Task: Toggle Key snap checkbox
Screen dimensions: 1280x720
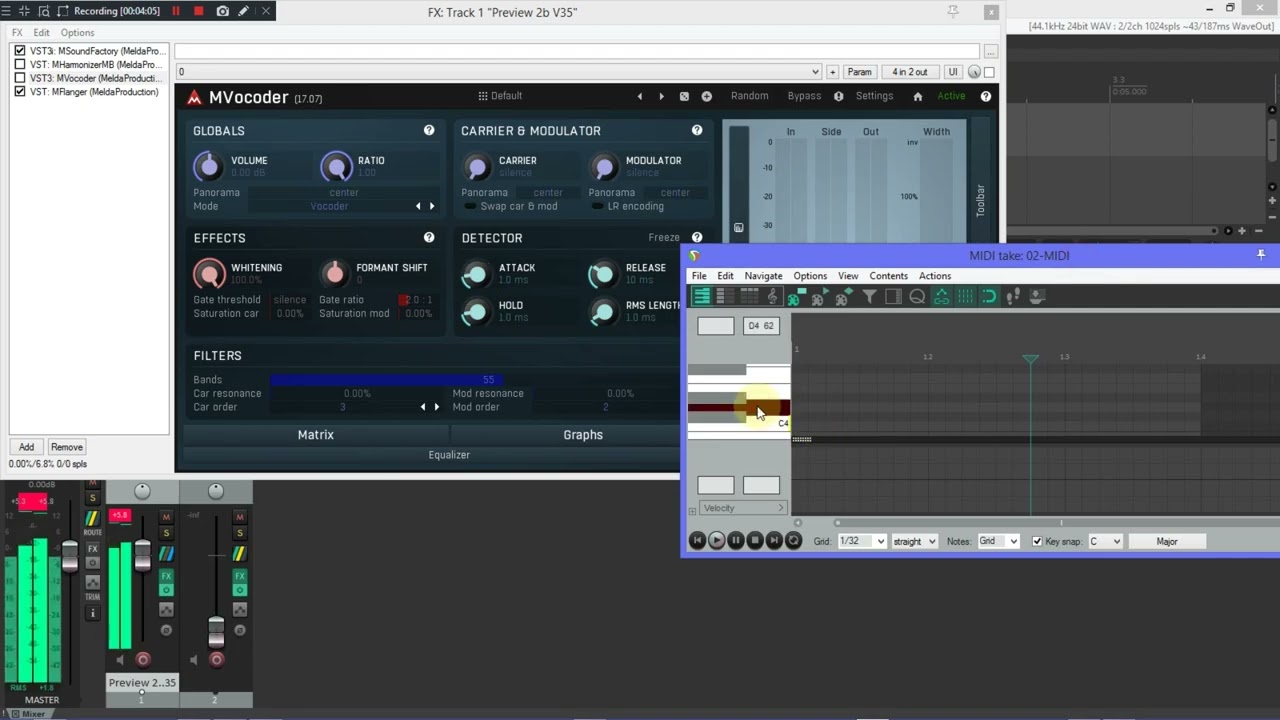Action: pos(1037,541)
